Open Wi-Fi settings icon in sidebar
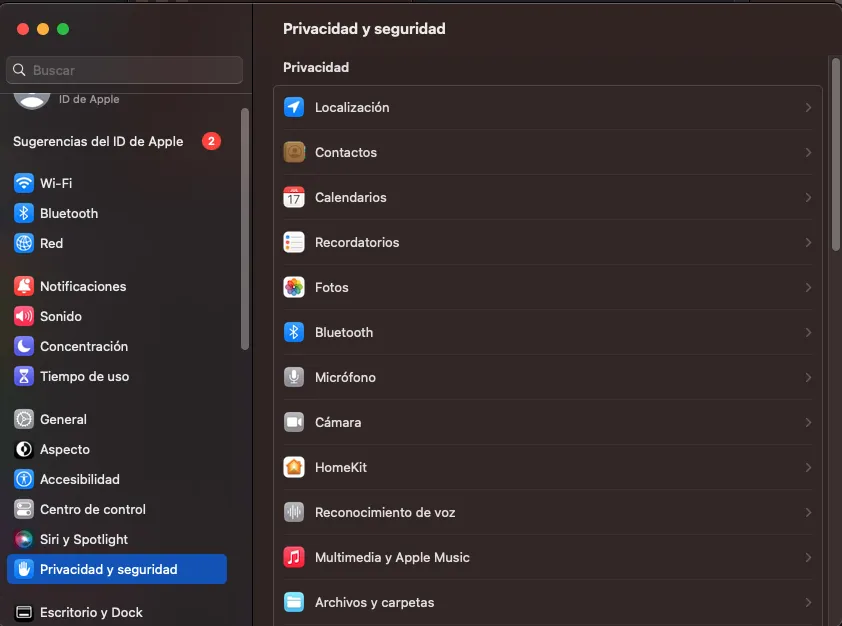This screenshot has width=842, height=626. coord(24,183)
